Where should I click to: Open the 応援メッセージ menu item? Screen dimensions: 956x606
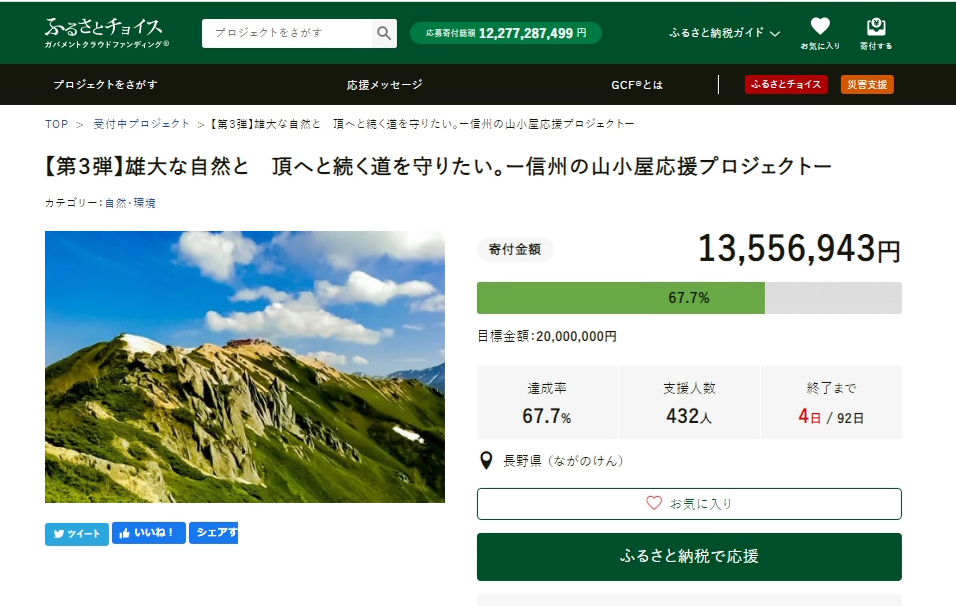tap(384, 85)
